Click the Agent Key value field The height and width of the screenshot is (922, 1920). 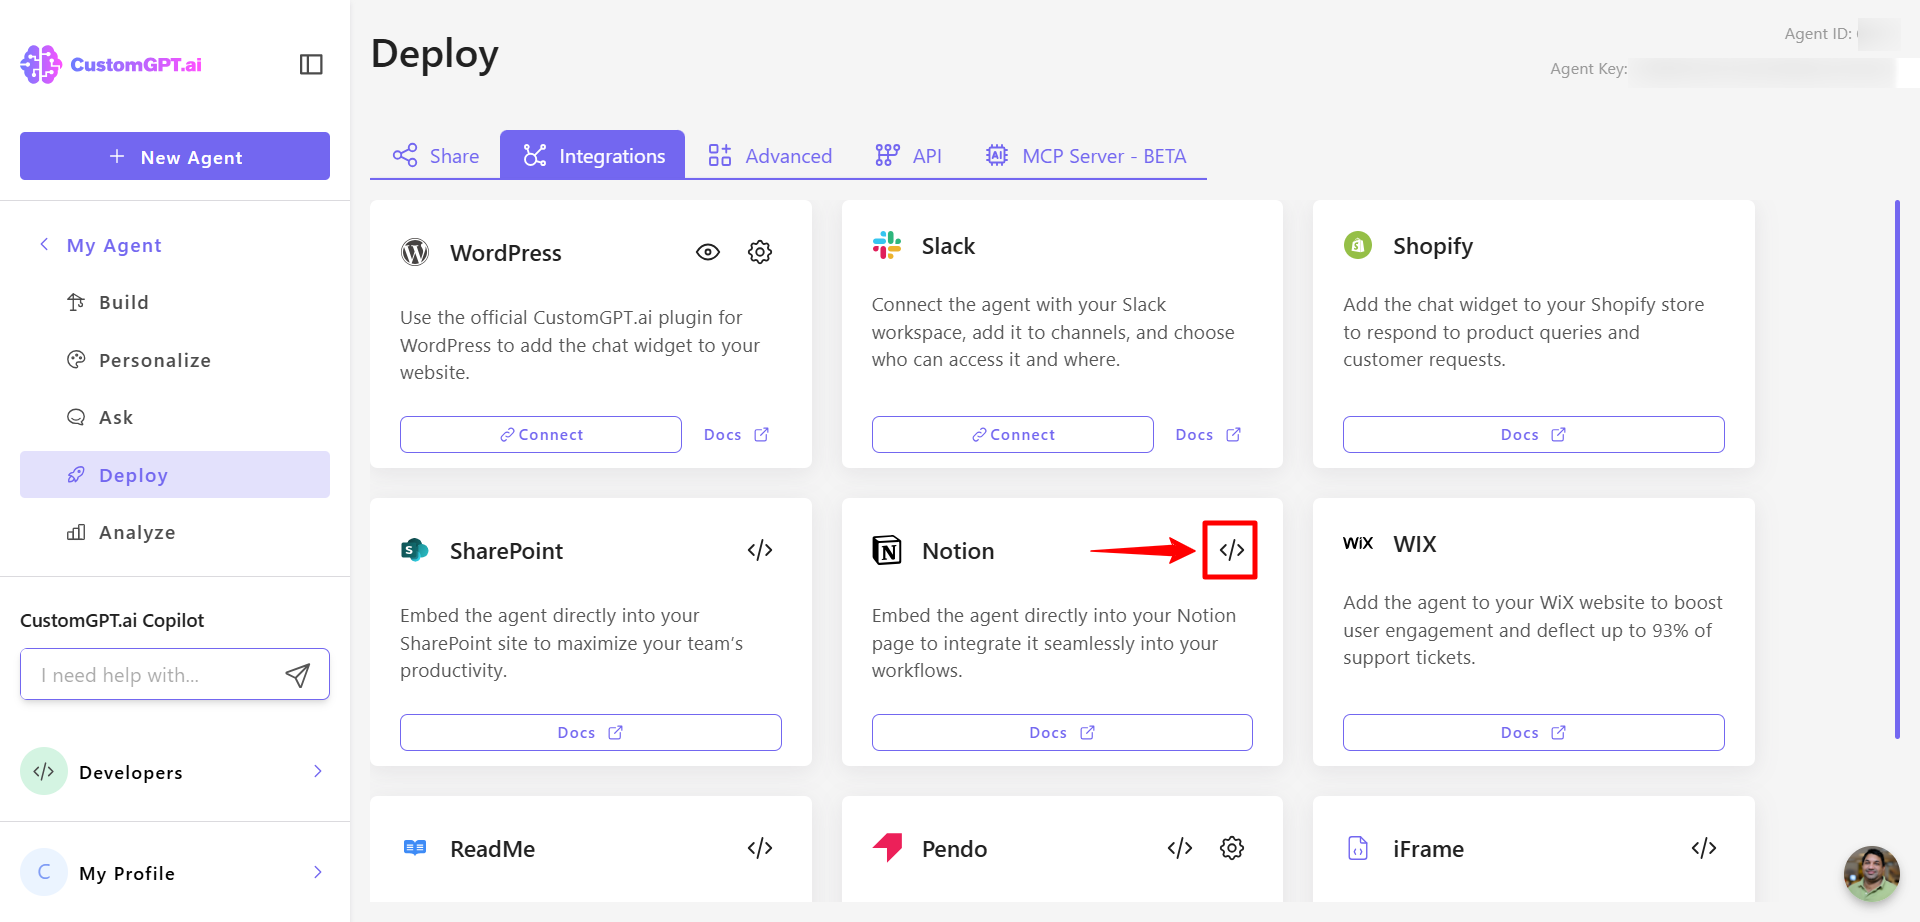1765,71
